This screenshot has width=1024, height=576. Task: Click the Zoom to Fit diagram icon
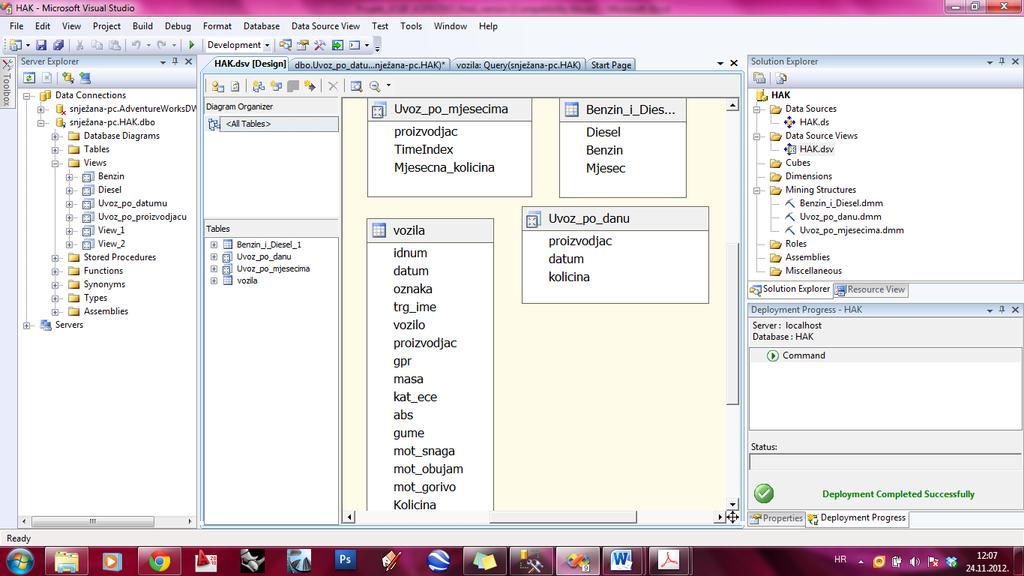pyautogui.click(x=356, y=86)
